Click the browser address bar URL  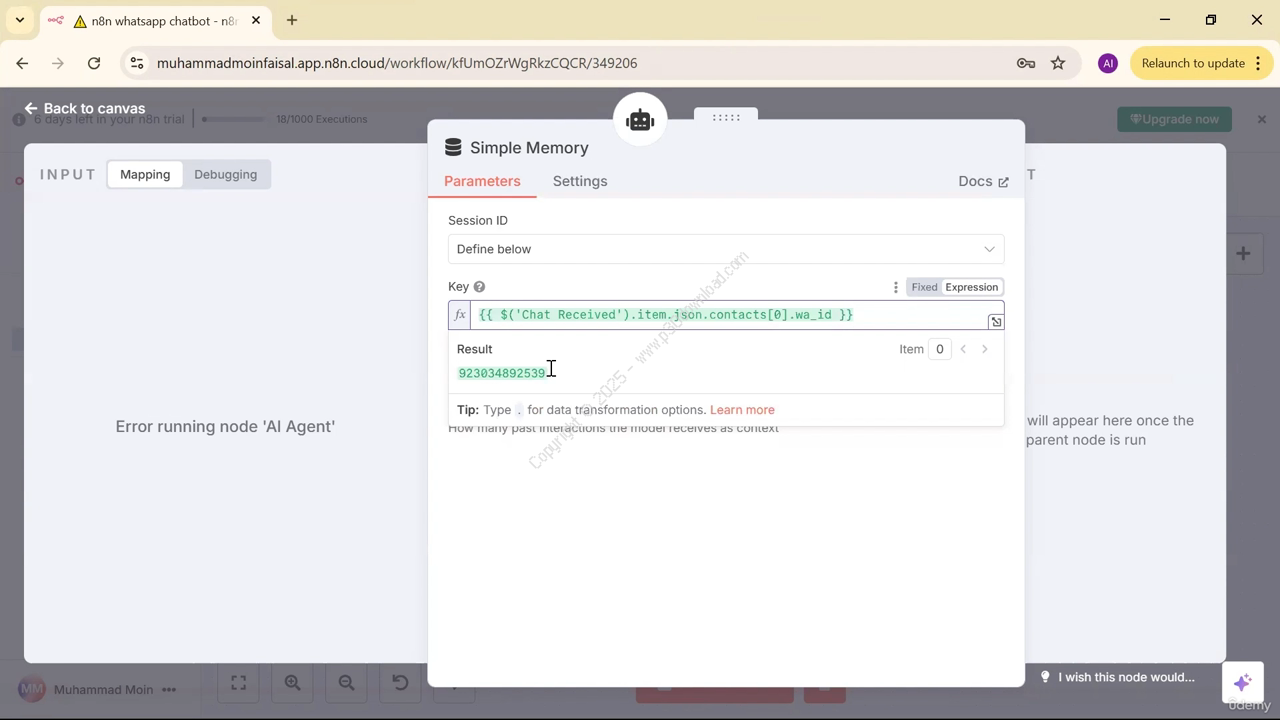tap(397, 63)
